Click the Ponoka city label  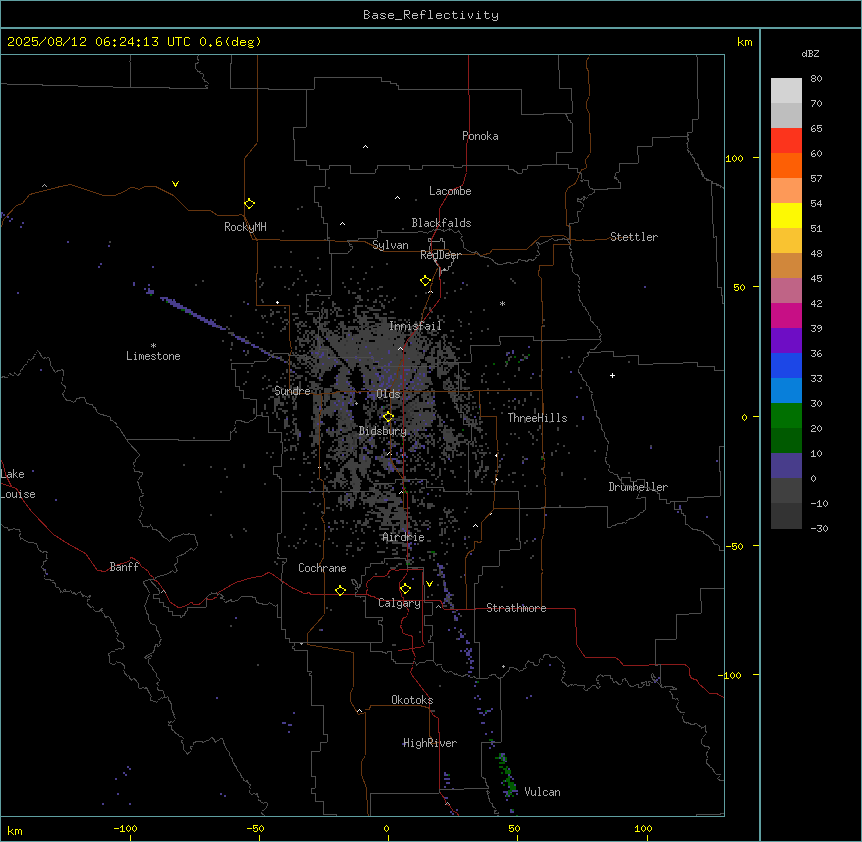pos(480,136)
